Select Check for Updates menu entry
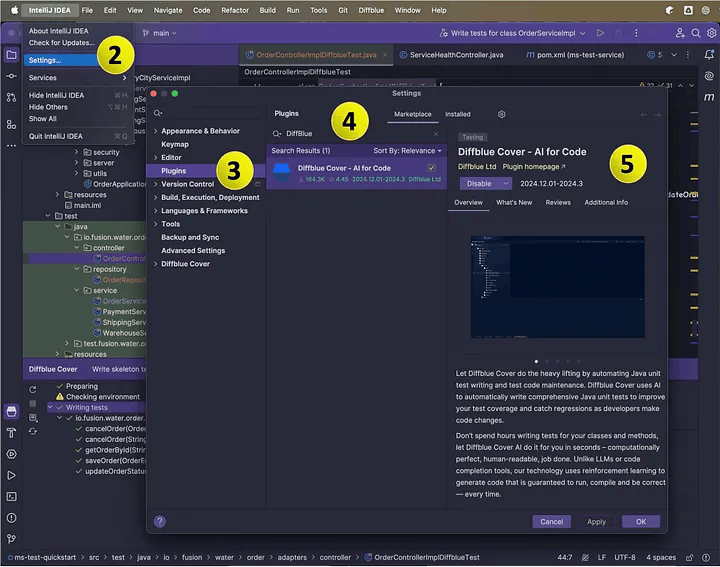This screenshot has width=720, height=567. (62, 43)
